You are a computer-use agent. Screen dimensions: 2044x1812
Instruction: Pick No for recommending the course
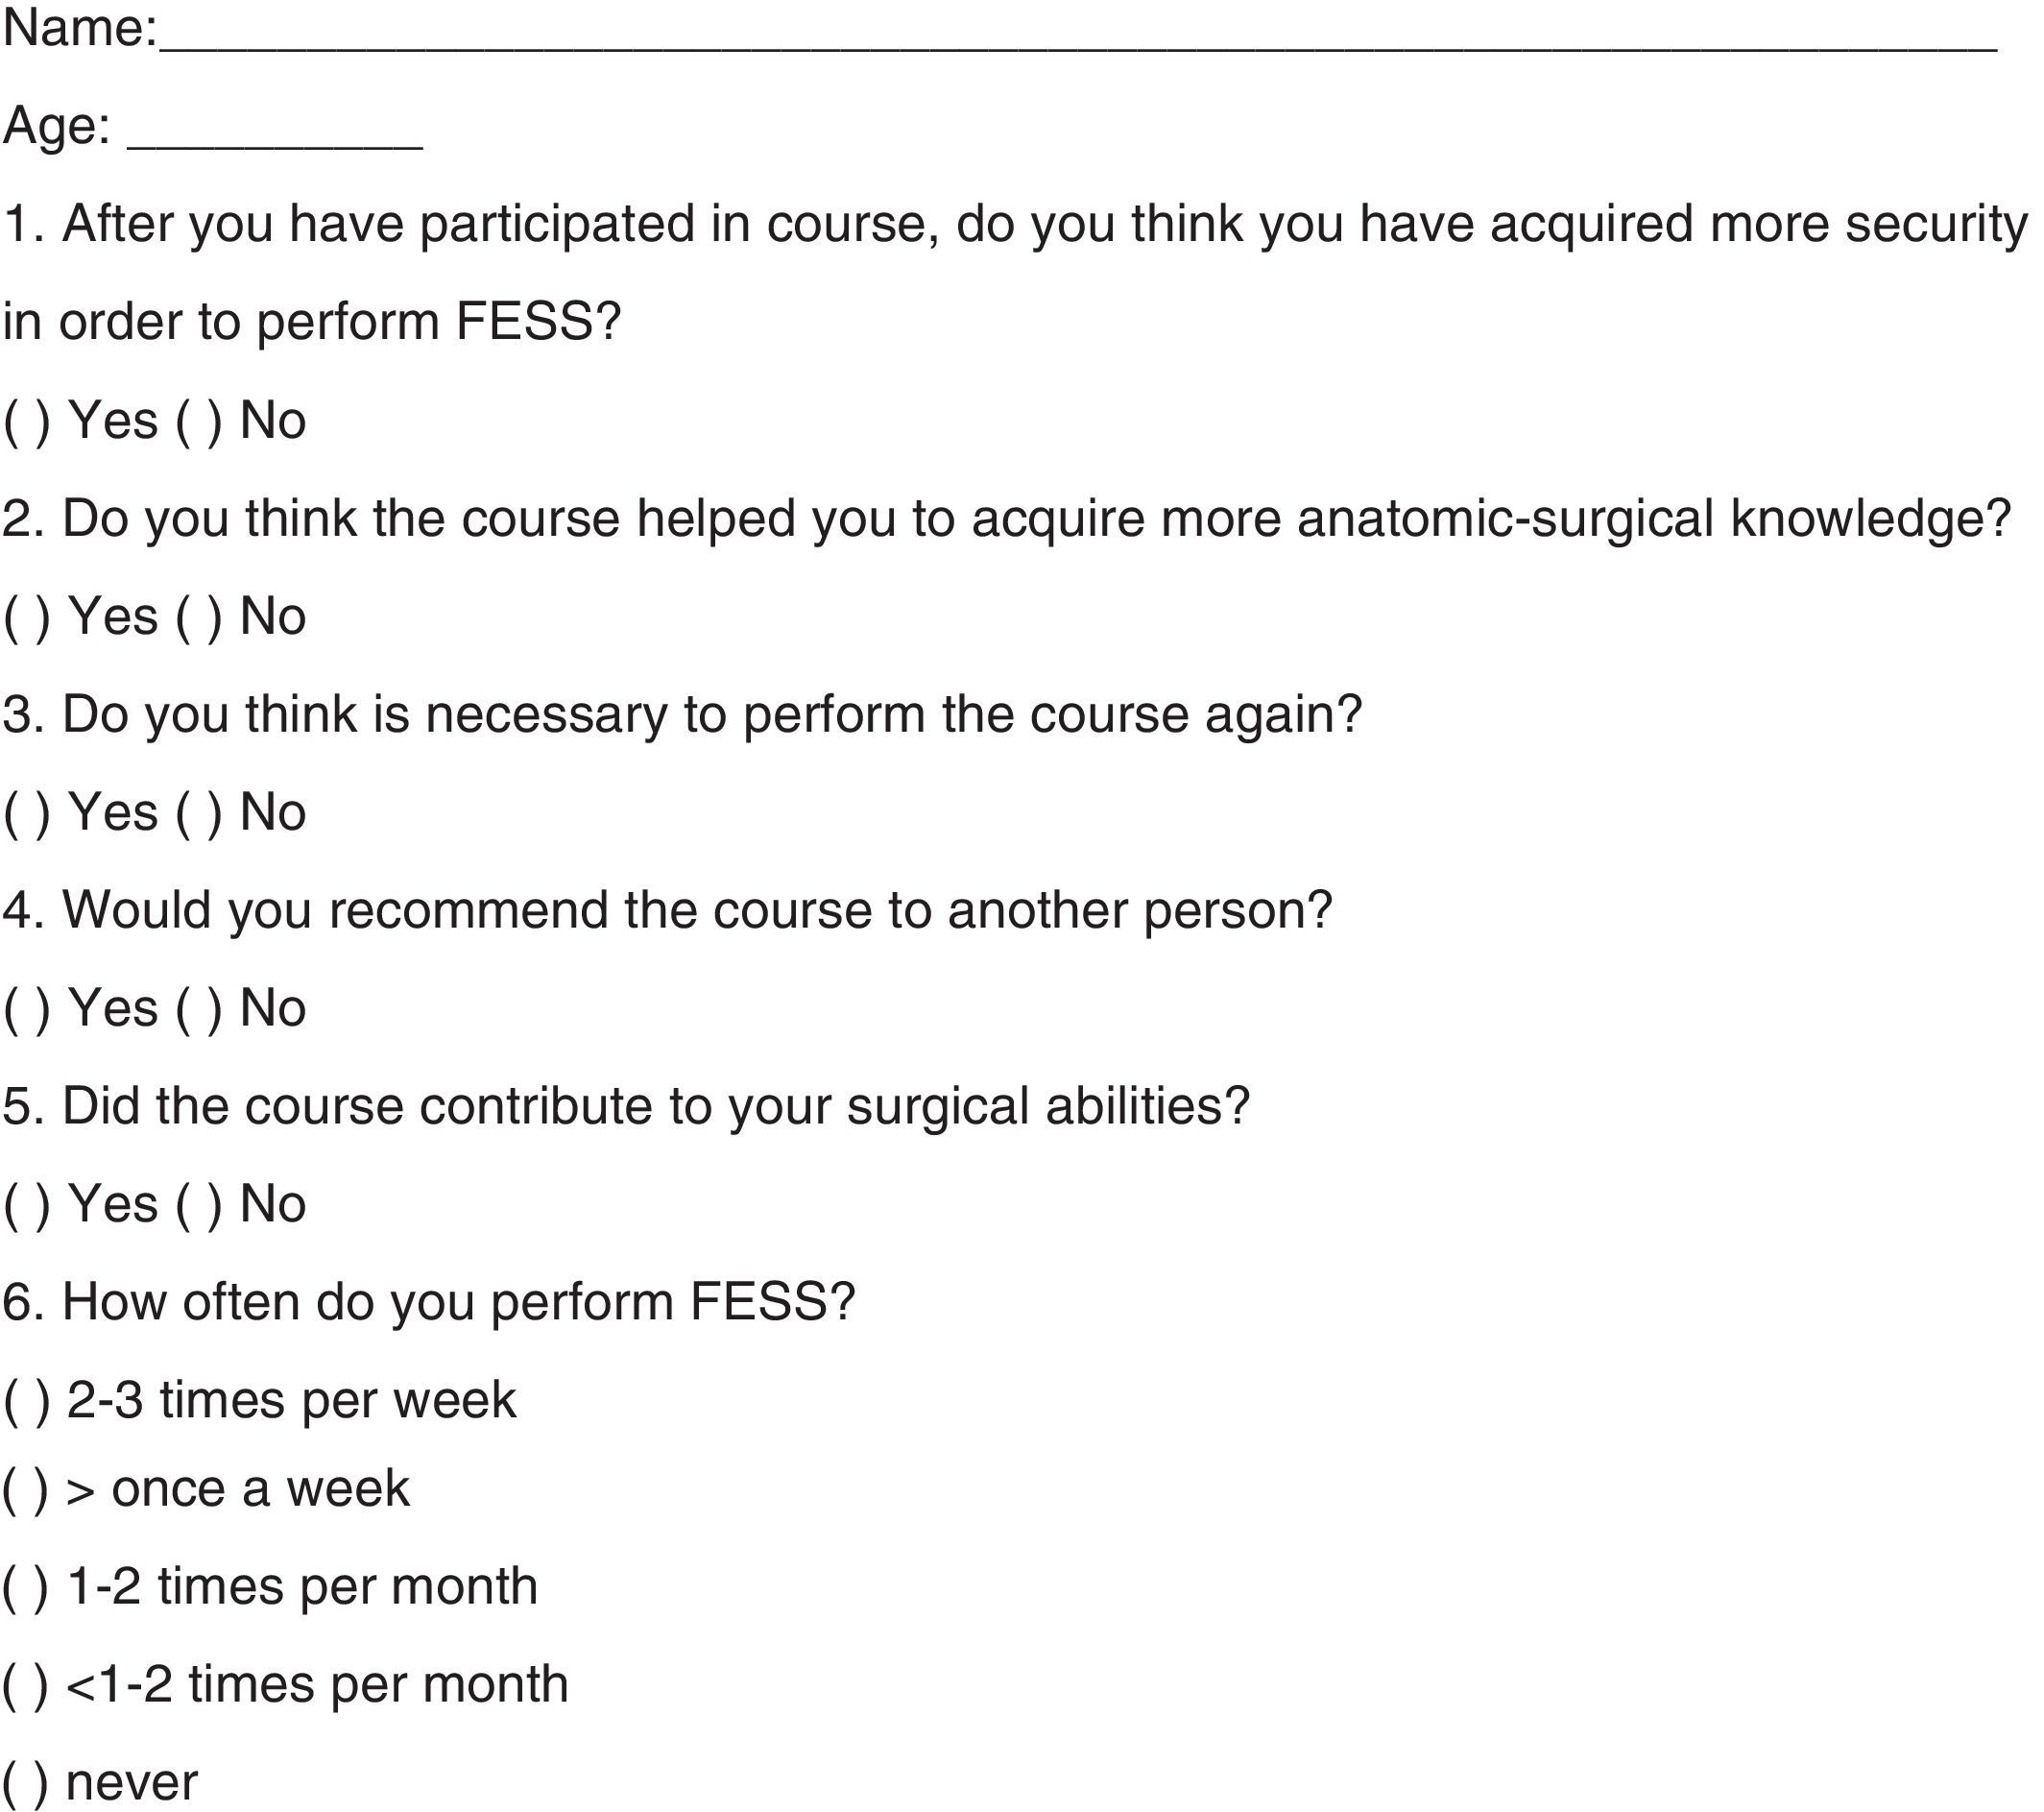(x=199, y=1009)
